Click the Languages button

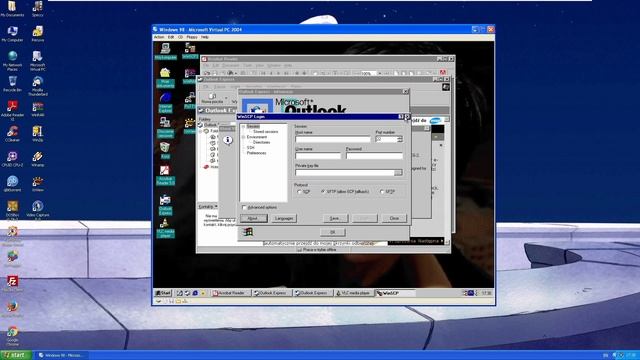[284, 218]
